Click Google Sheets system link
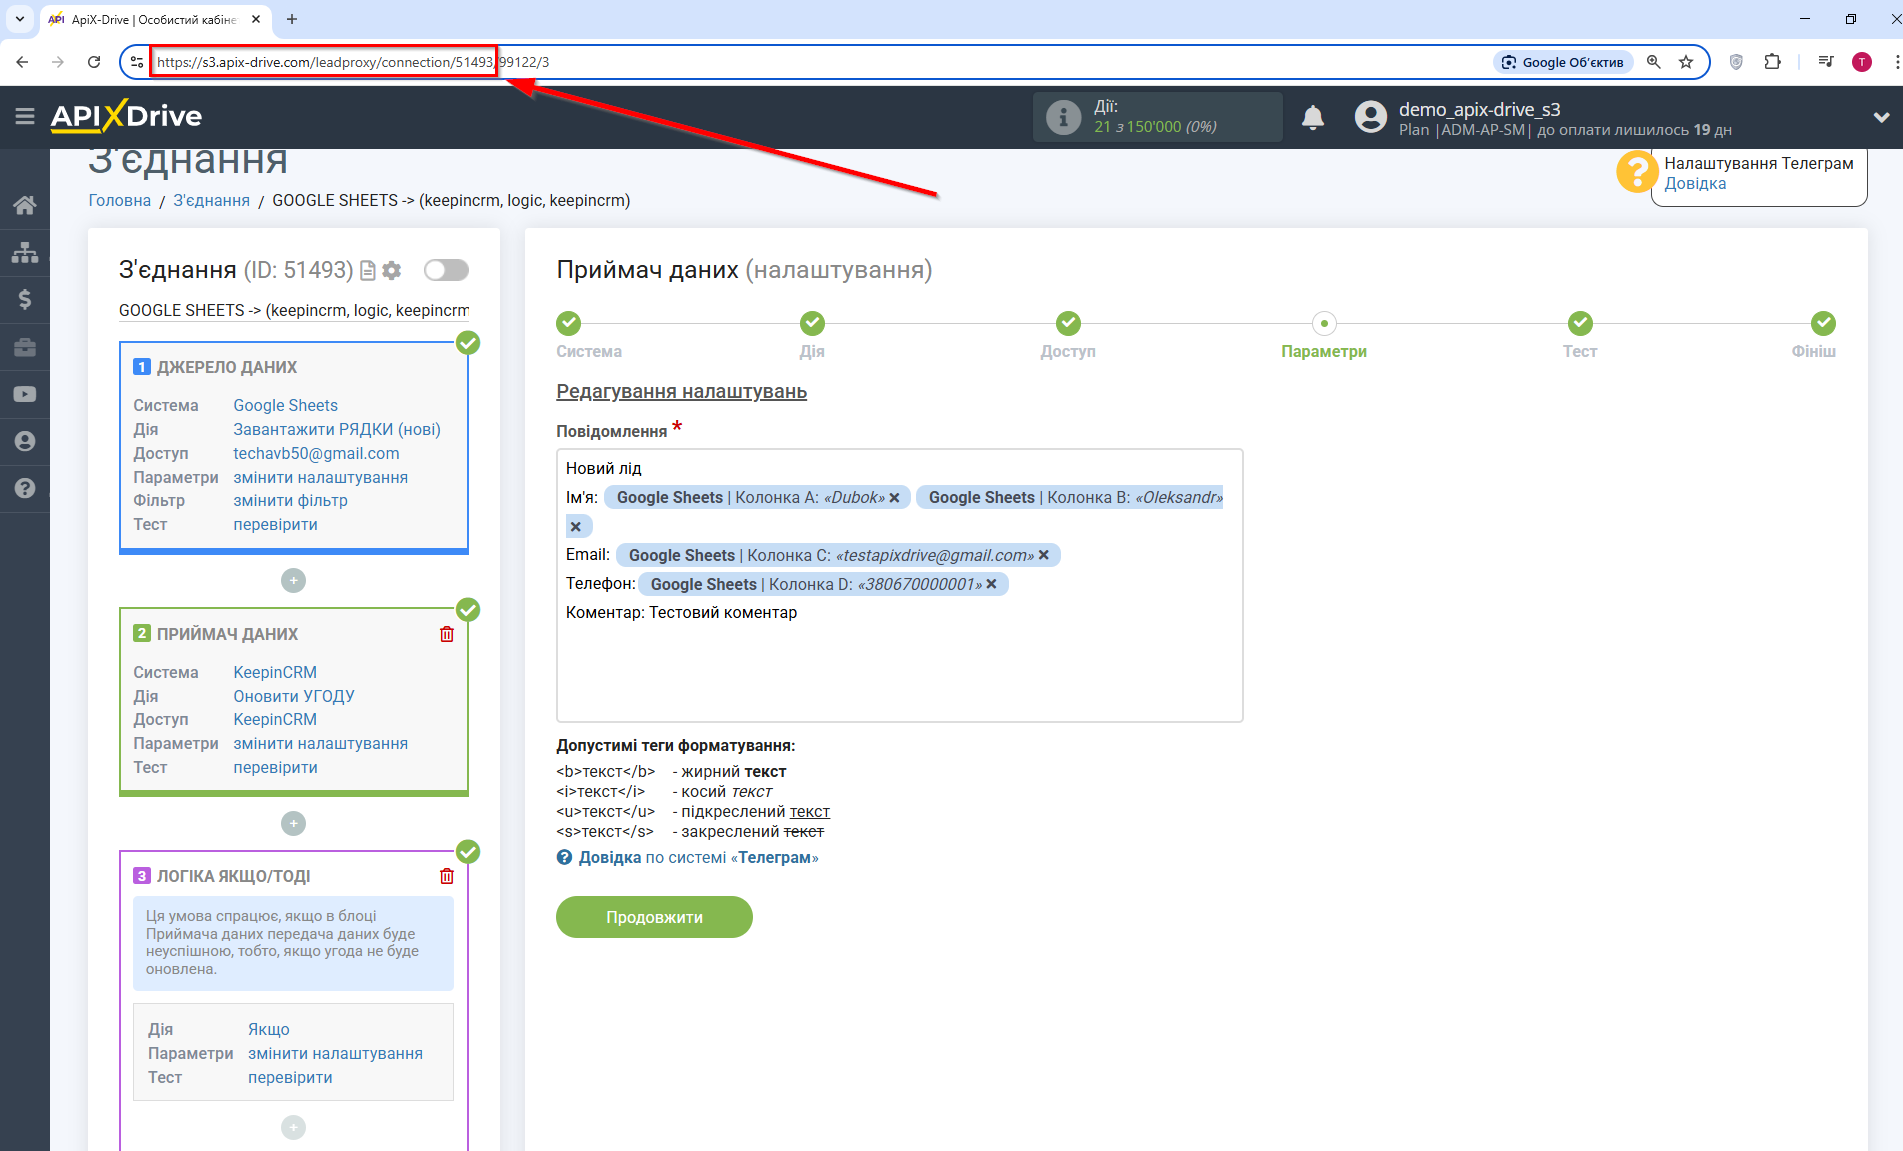Screen dimensions: 1903x1151 click(286, 405)
